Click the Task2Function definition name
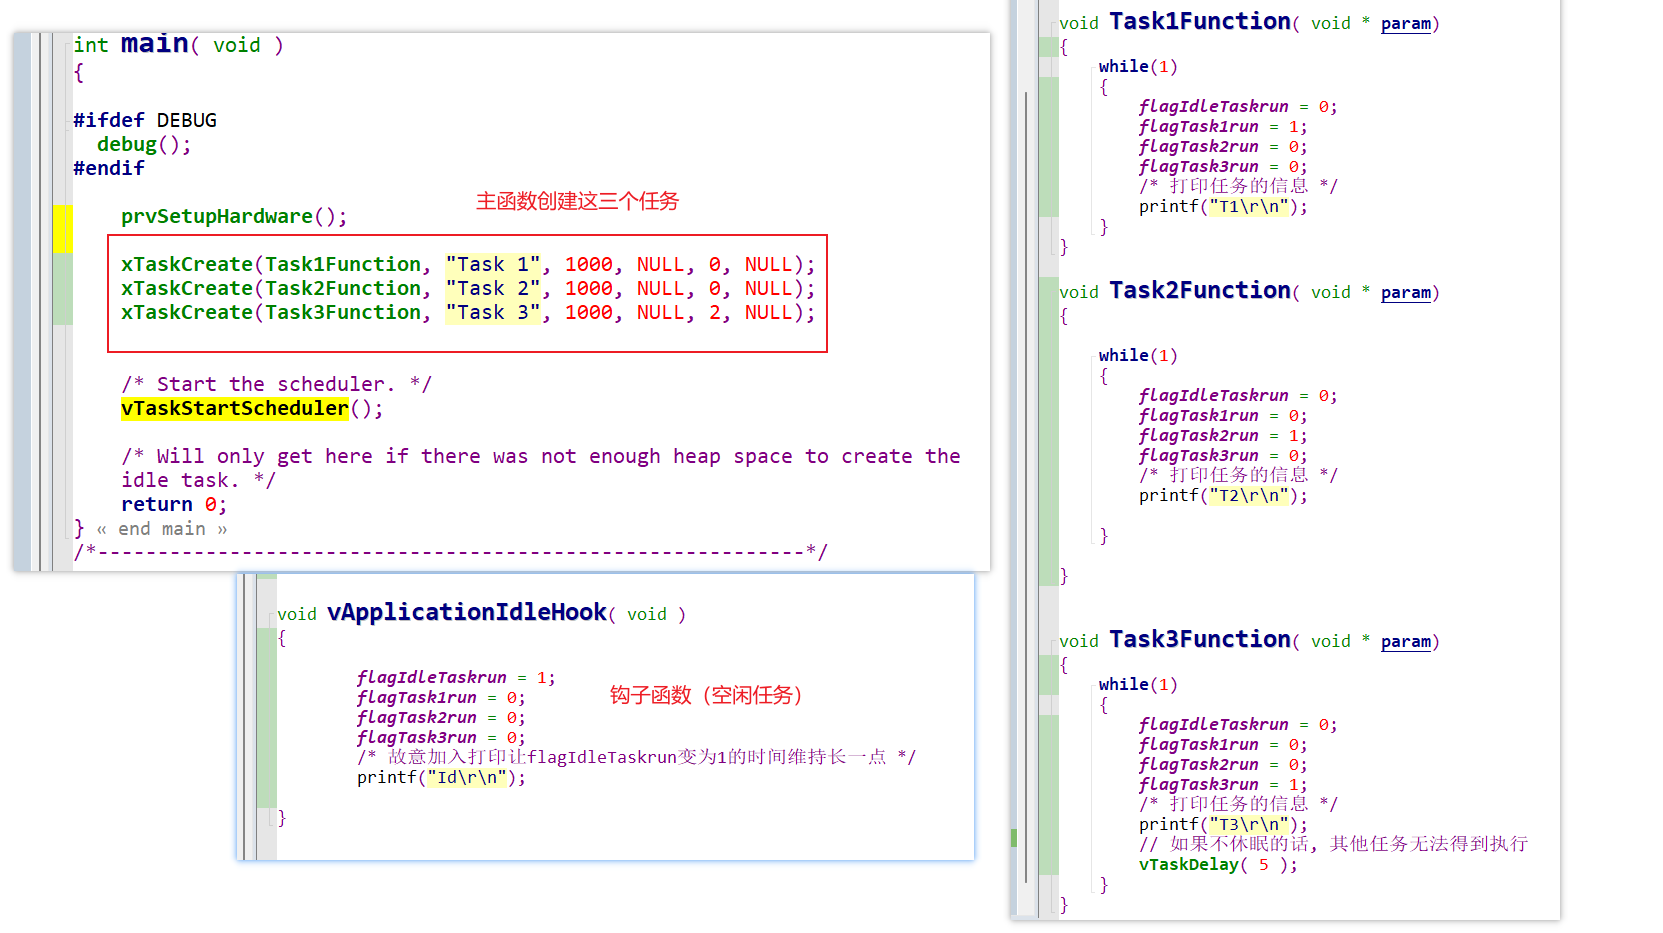Viewport: 1663px width, 933px height. 1200,290
